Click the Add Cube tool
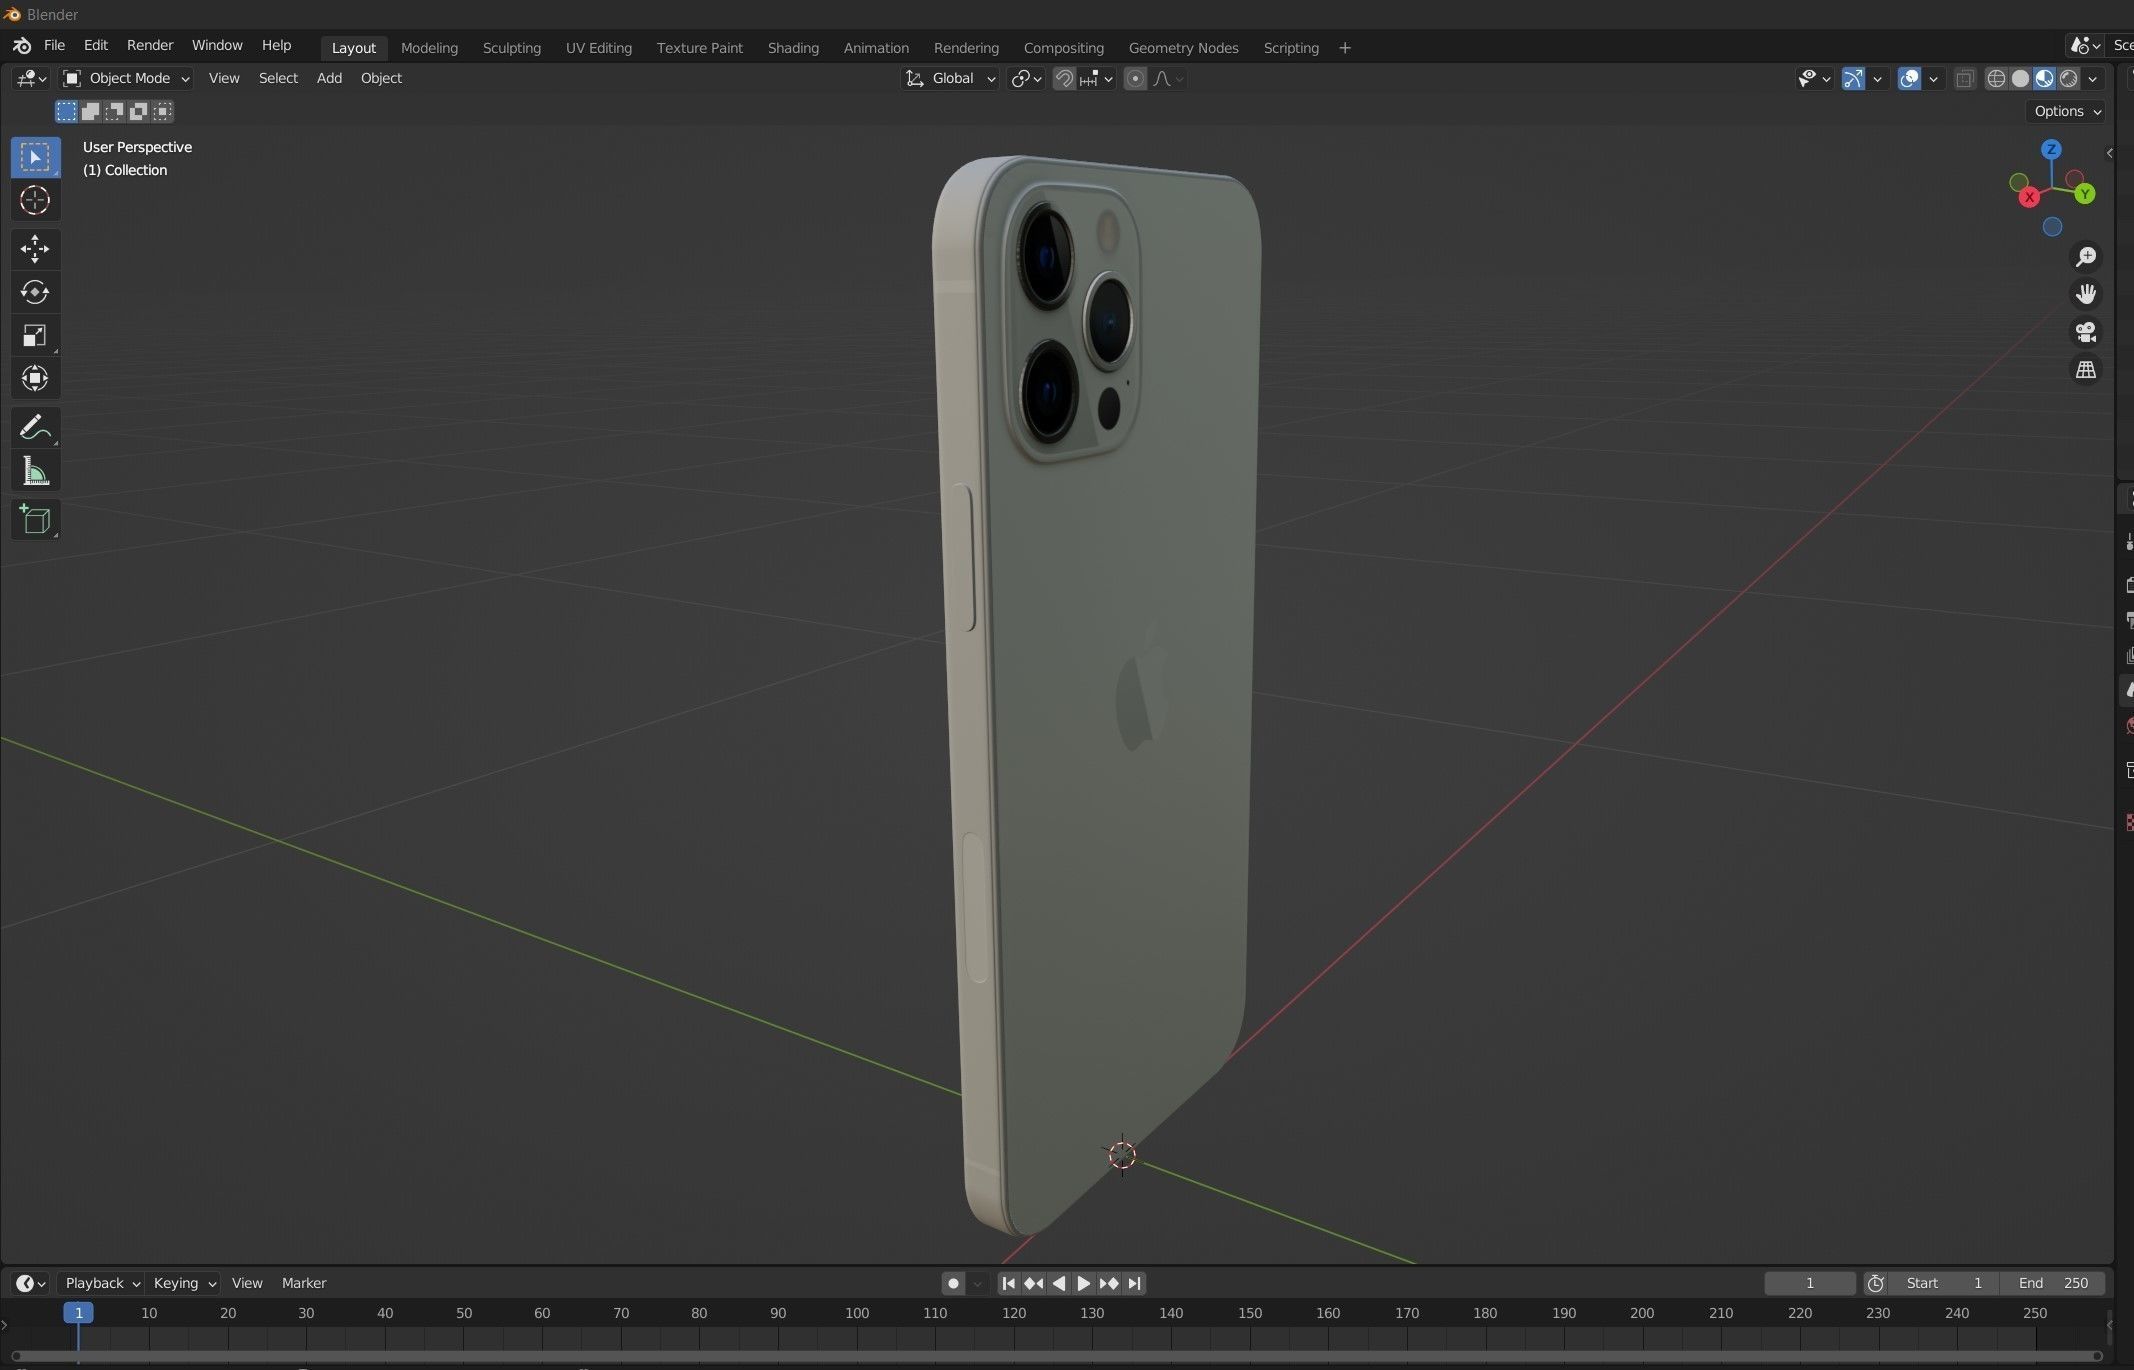The image size is (2134, 1370). point(35,520)
